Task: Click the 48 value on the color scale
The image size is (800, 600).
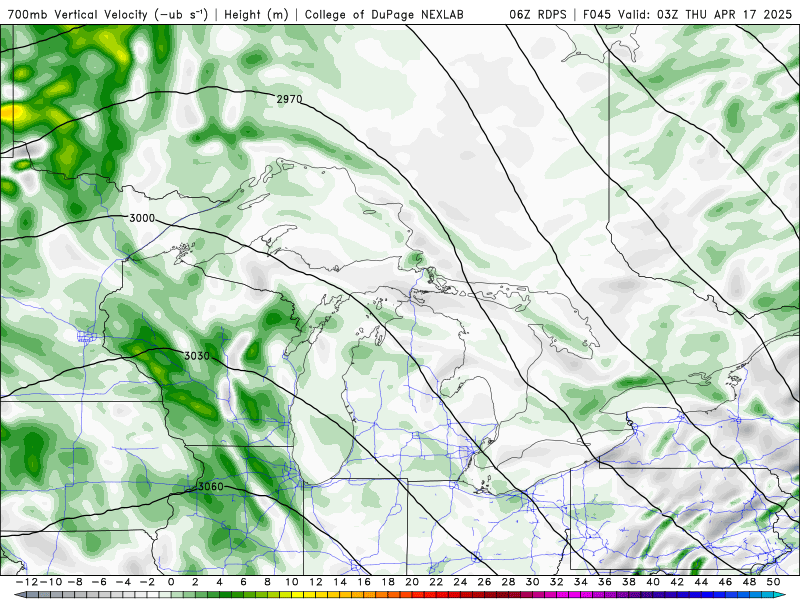Action: 749,582
